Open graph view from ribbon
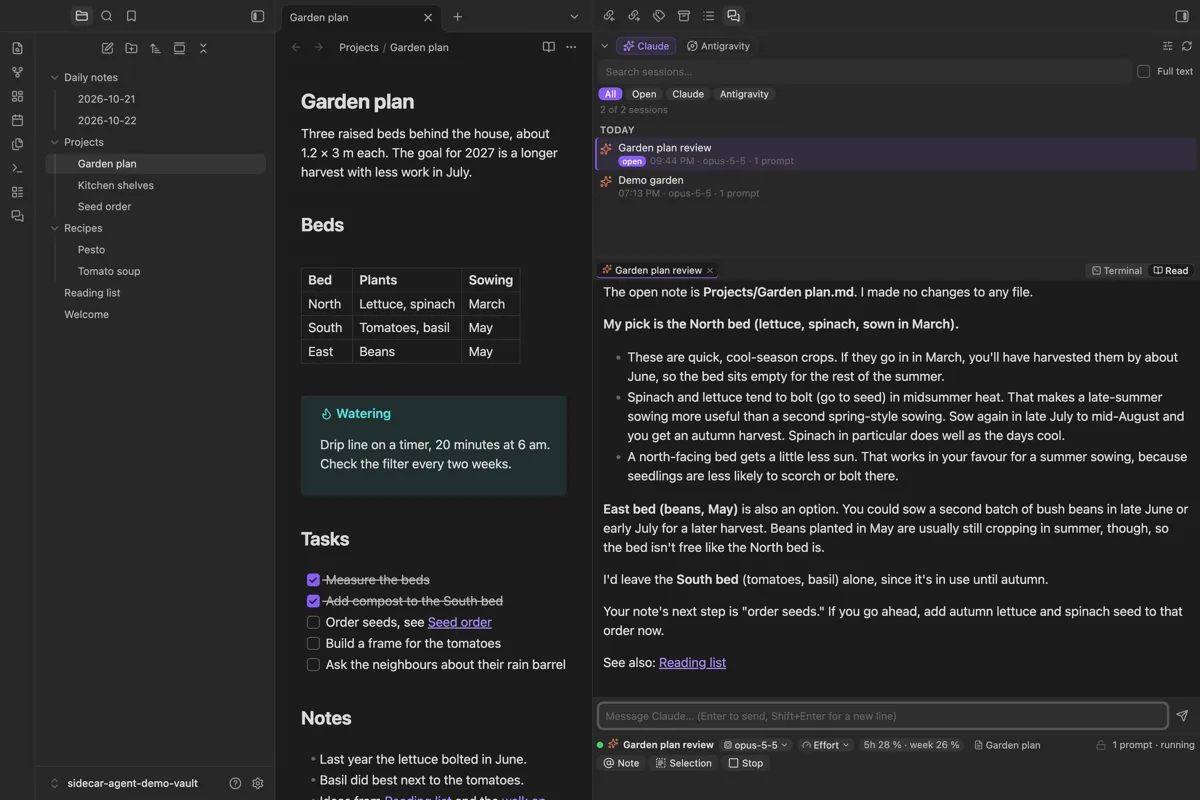 click(17, 72)
